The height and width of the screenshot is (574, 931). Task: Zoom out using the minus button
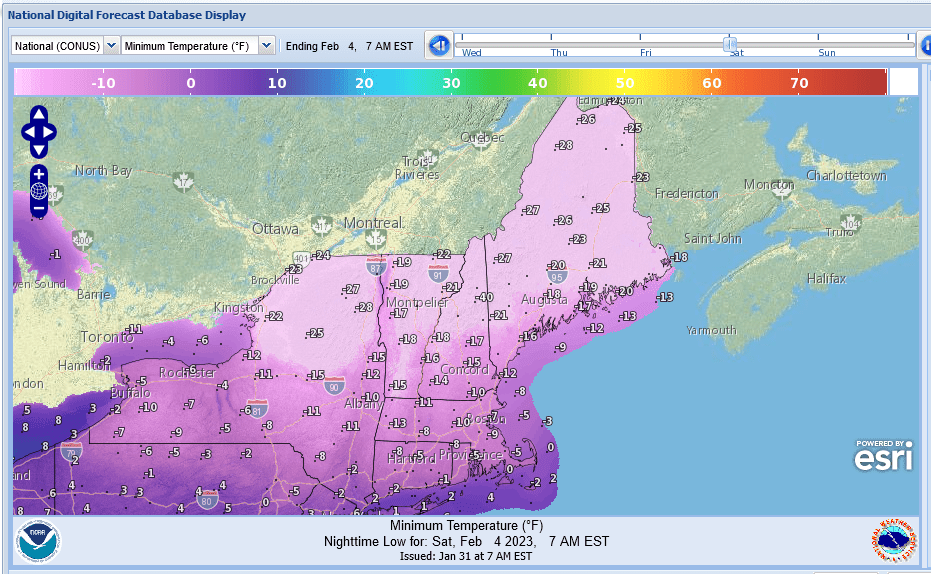tap(38, 208)
